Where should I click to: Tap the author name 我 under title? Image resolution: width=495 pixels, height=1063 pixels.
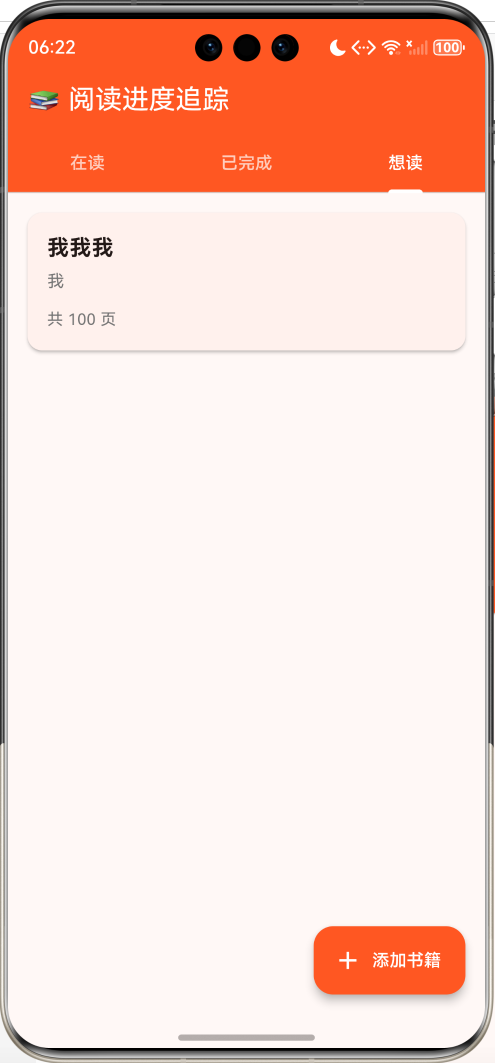point(56,281)
